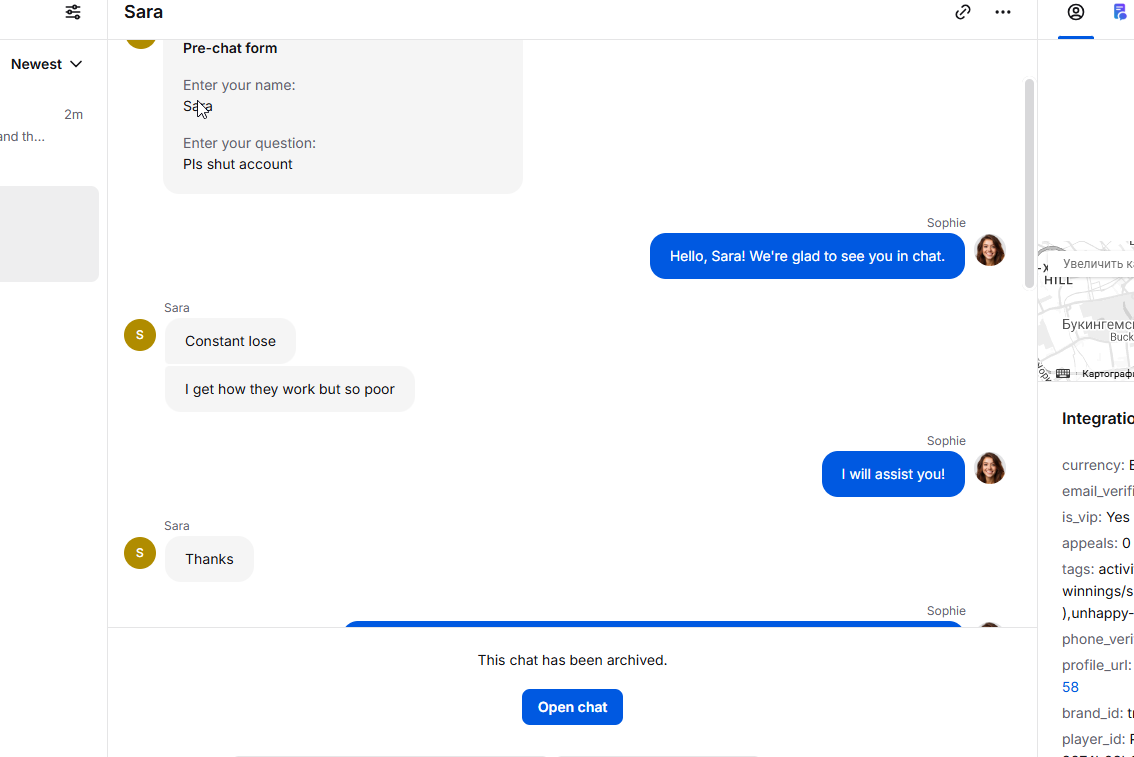Click the "I get how they work" message
The width and height of the screenshot is (1134, 757).
(x=290, y=389)
